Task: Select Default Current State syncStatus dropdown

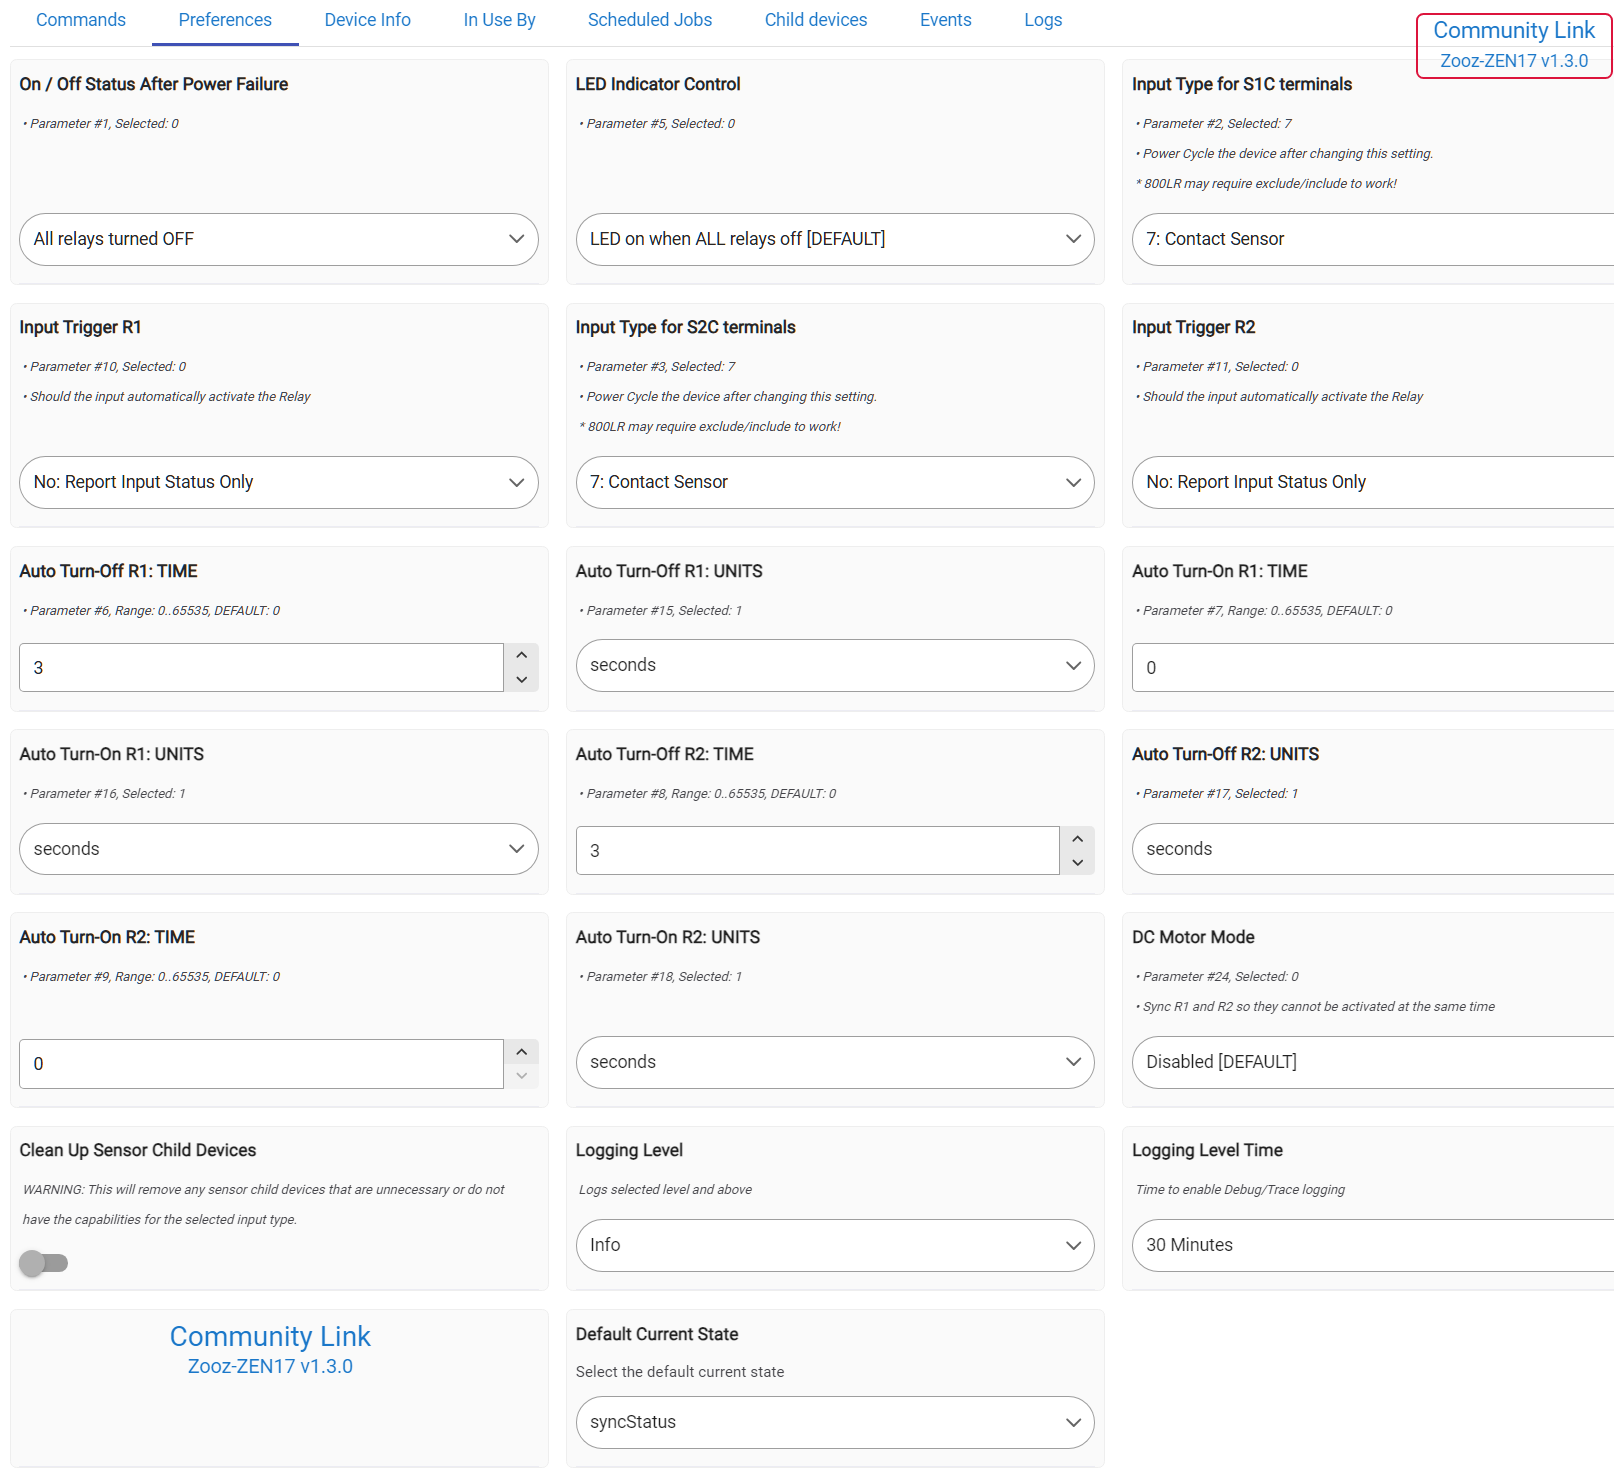Action: (x=834, y=1422)
